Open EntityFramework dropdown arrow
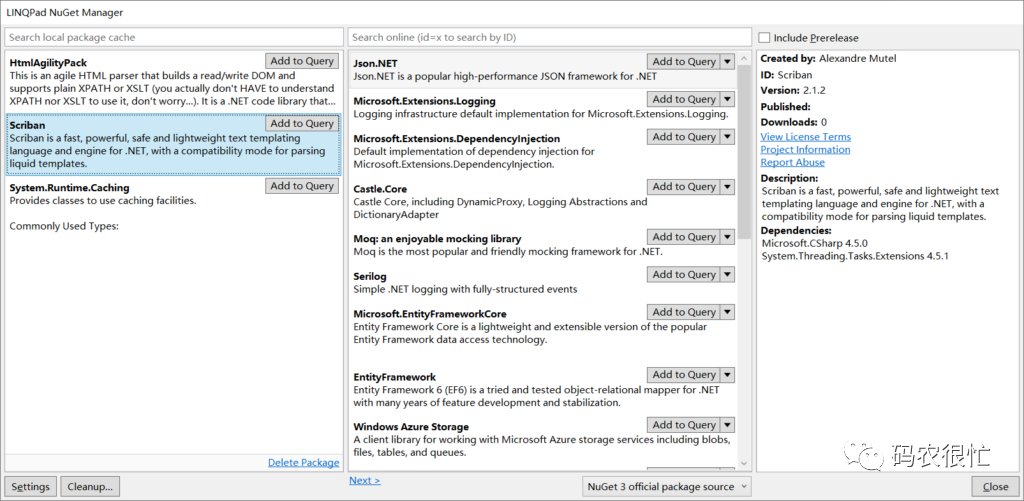Viewport: 1024px width, 501px height. 728,375
